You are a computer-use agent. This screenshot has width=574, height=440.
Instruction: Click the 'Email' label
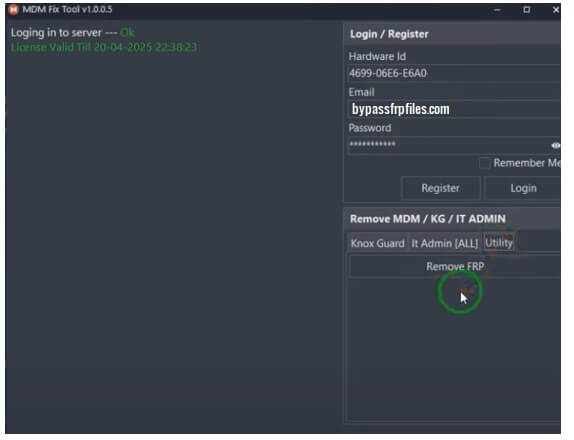(x=361, y=92)
